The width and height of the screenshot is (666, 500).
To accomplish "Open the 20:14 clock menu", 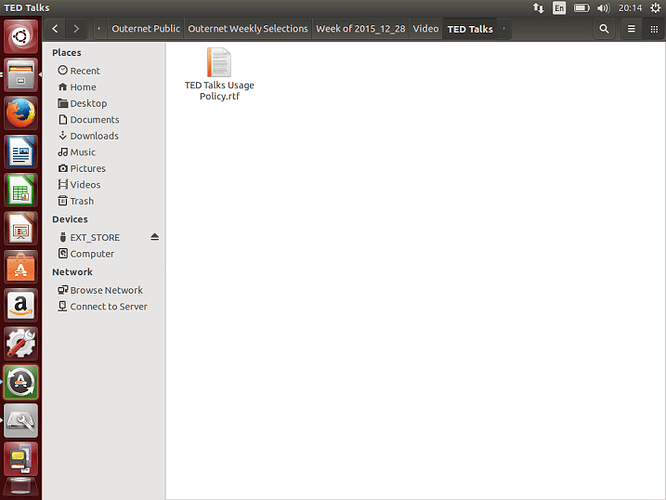I will pos(630,8).
